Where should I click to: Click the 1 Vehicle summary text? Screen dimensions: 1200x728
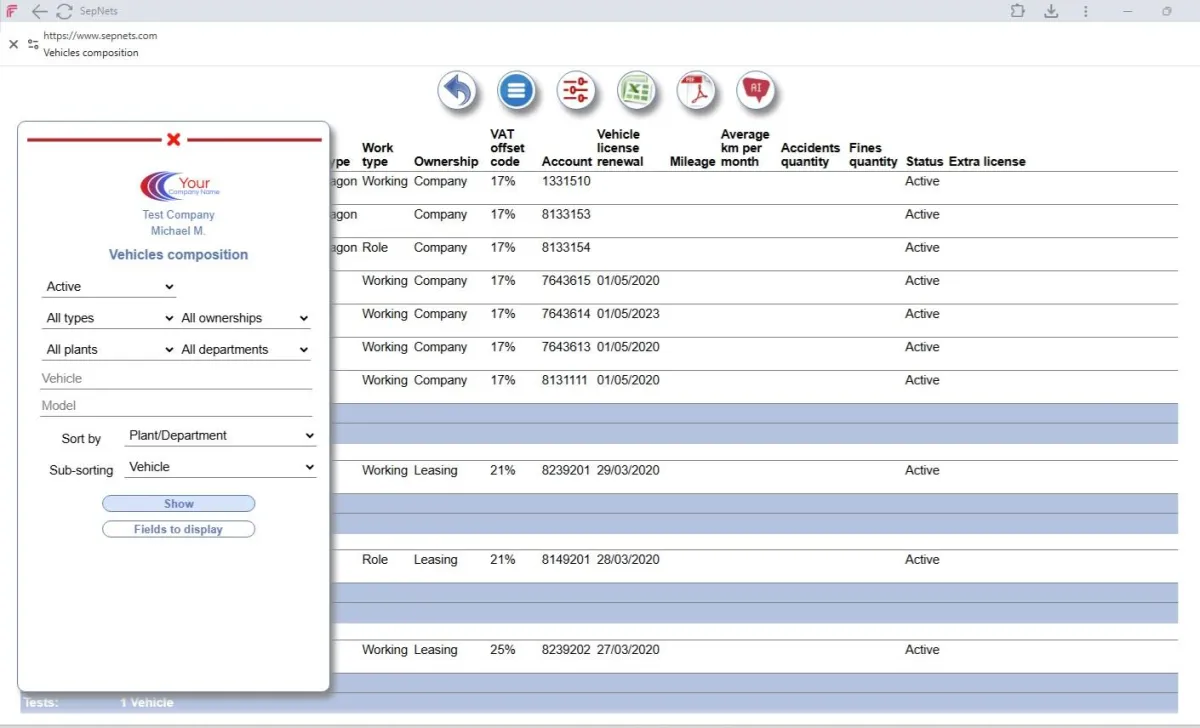pyautogui.click(x=147, y=703)
